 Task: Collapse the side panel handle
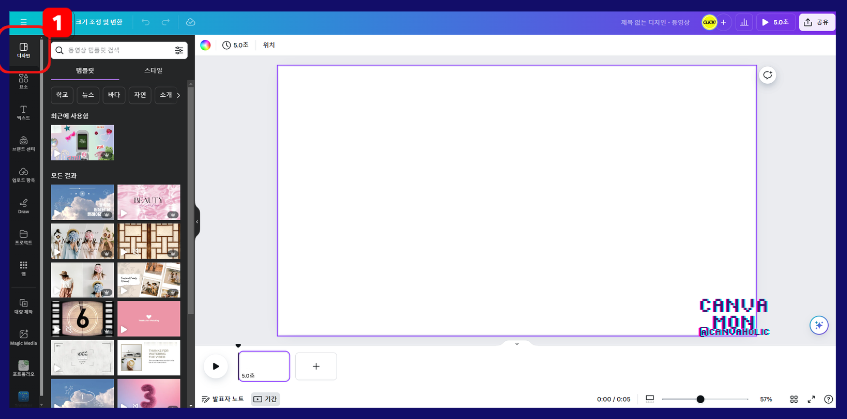point(197,221)
